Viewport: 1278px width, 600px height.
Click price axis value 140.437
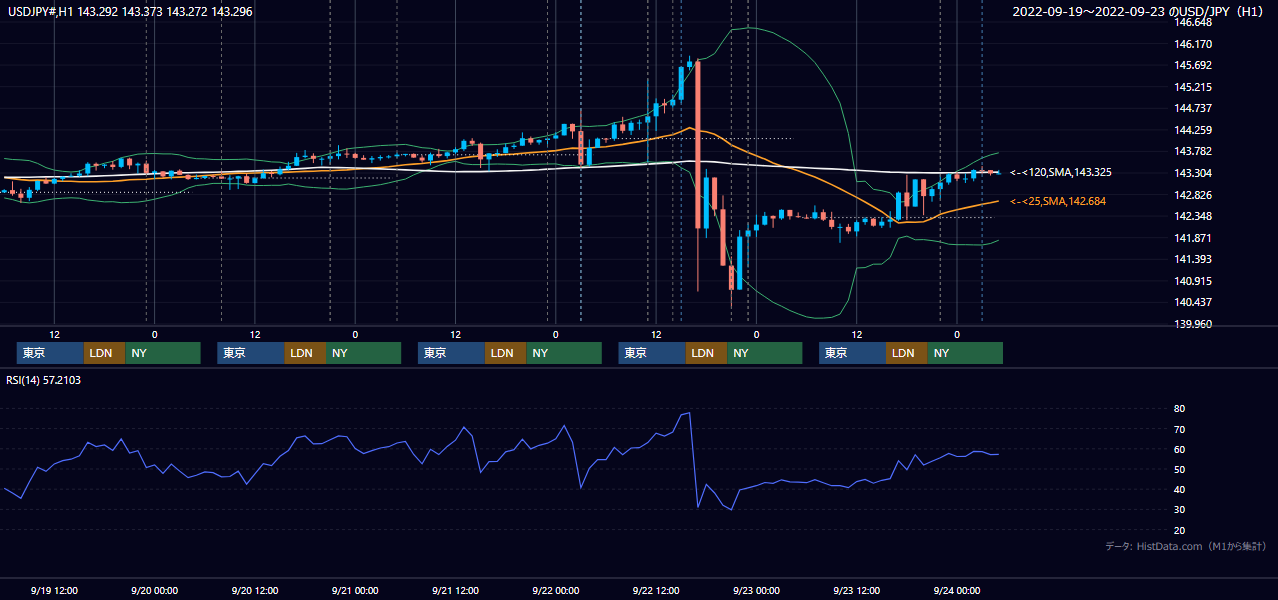tap(1193, 302)
